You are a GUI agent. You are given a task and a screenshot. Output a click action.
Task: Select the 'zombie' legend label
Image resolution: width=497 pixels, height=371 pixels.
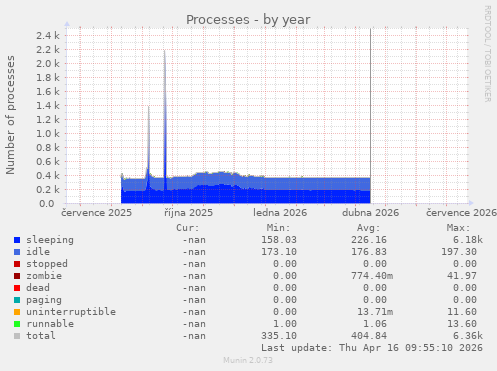(44, 276)
